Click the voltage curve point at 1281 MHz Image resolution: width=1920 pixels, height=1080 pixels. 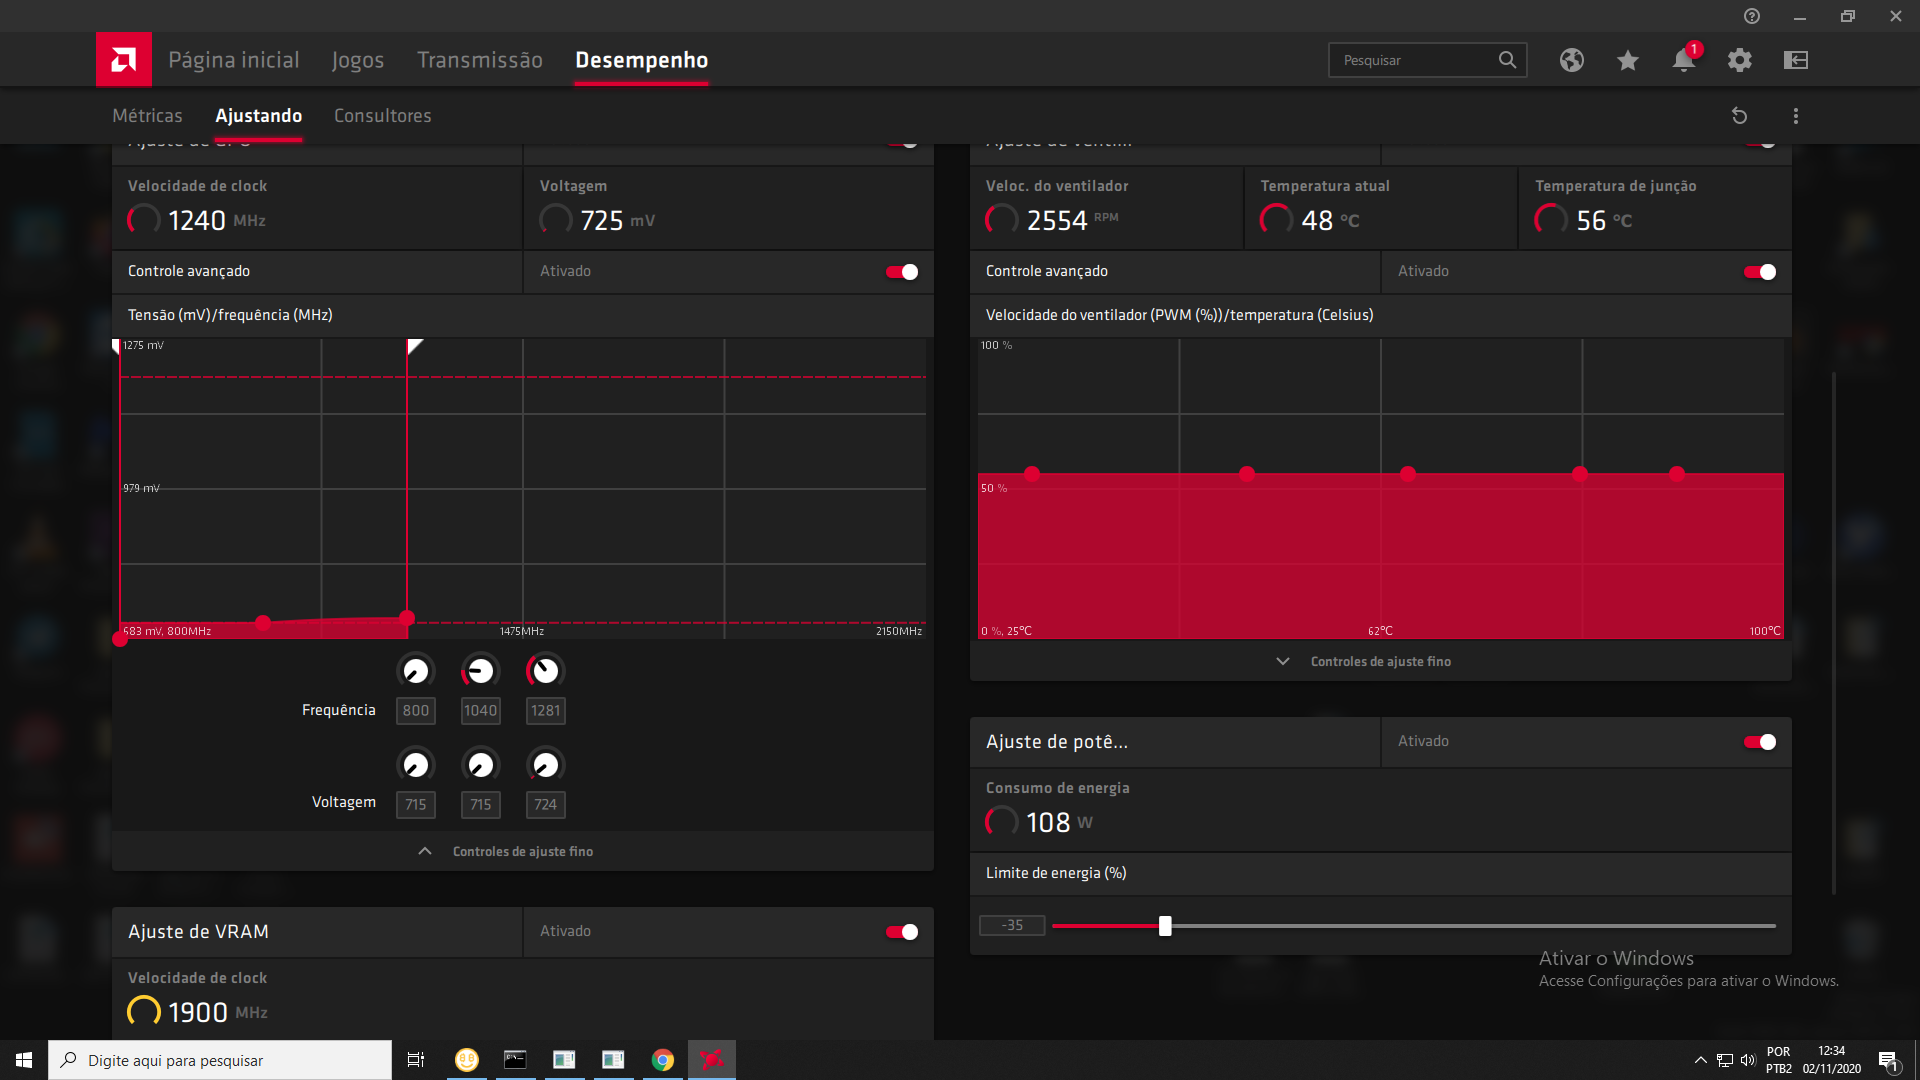pos(407,618)
